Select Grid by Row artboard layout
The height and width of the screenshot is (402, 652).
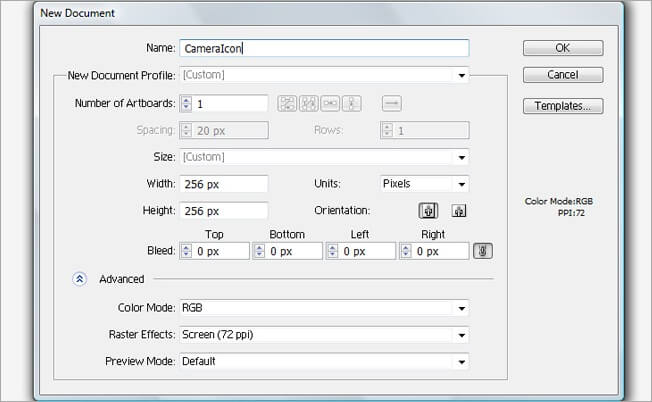click(287, 103)
